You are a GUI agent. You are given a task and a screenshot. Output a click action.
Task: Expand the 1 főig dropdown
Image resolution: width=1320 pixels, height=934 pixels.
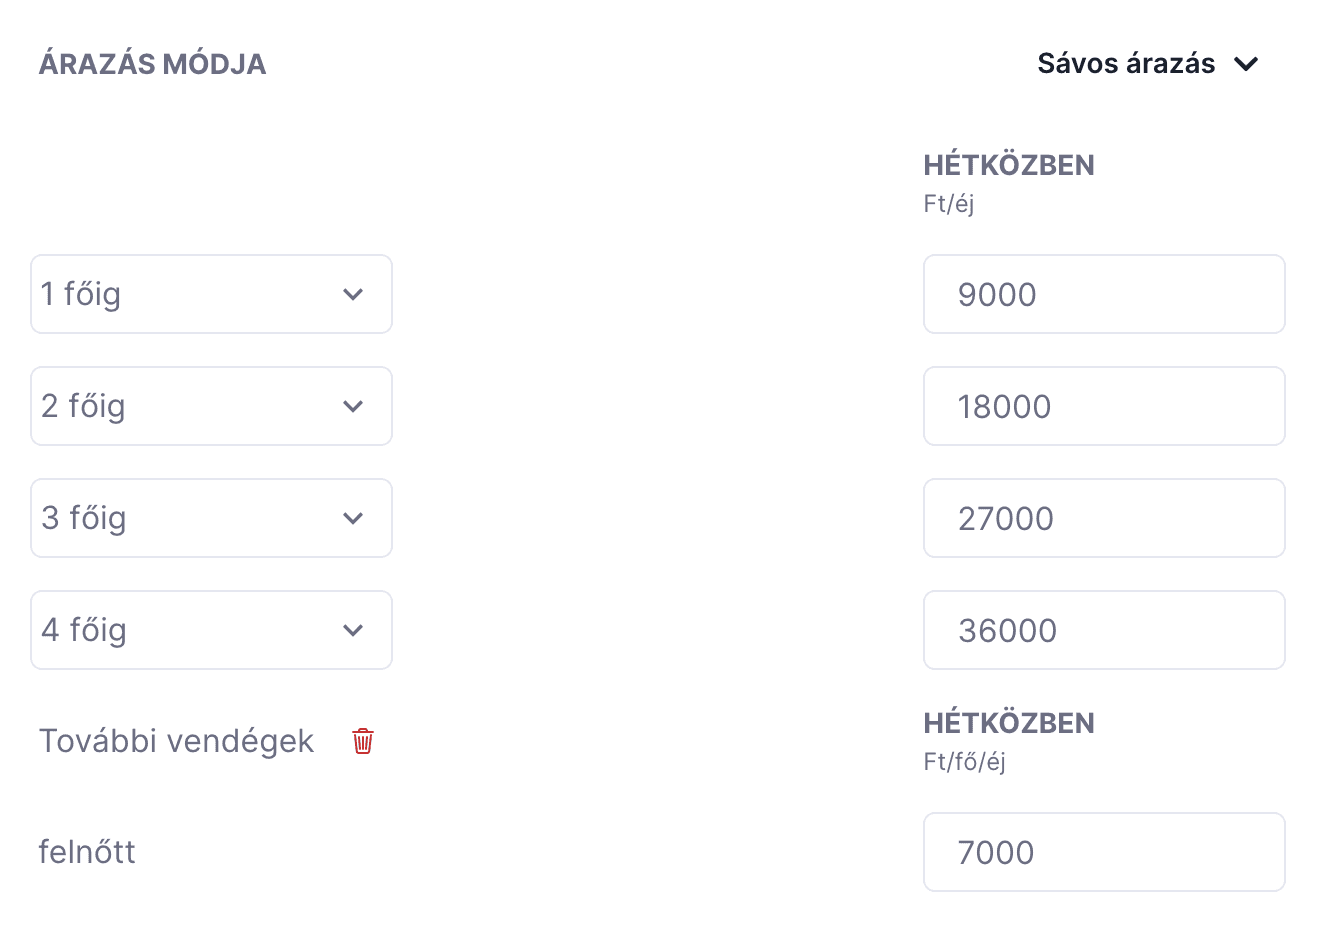(211, 294)
